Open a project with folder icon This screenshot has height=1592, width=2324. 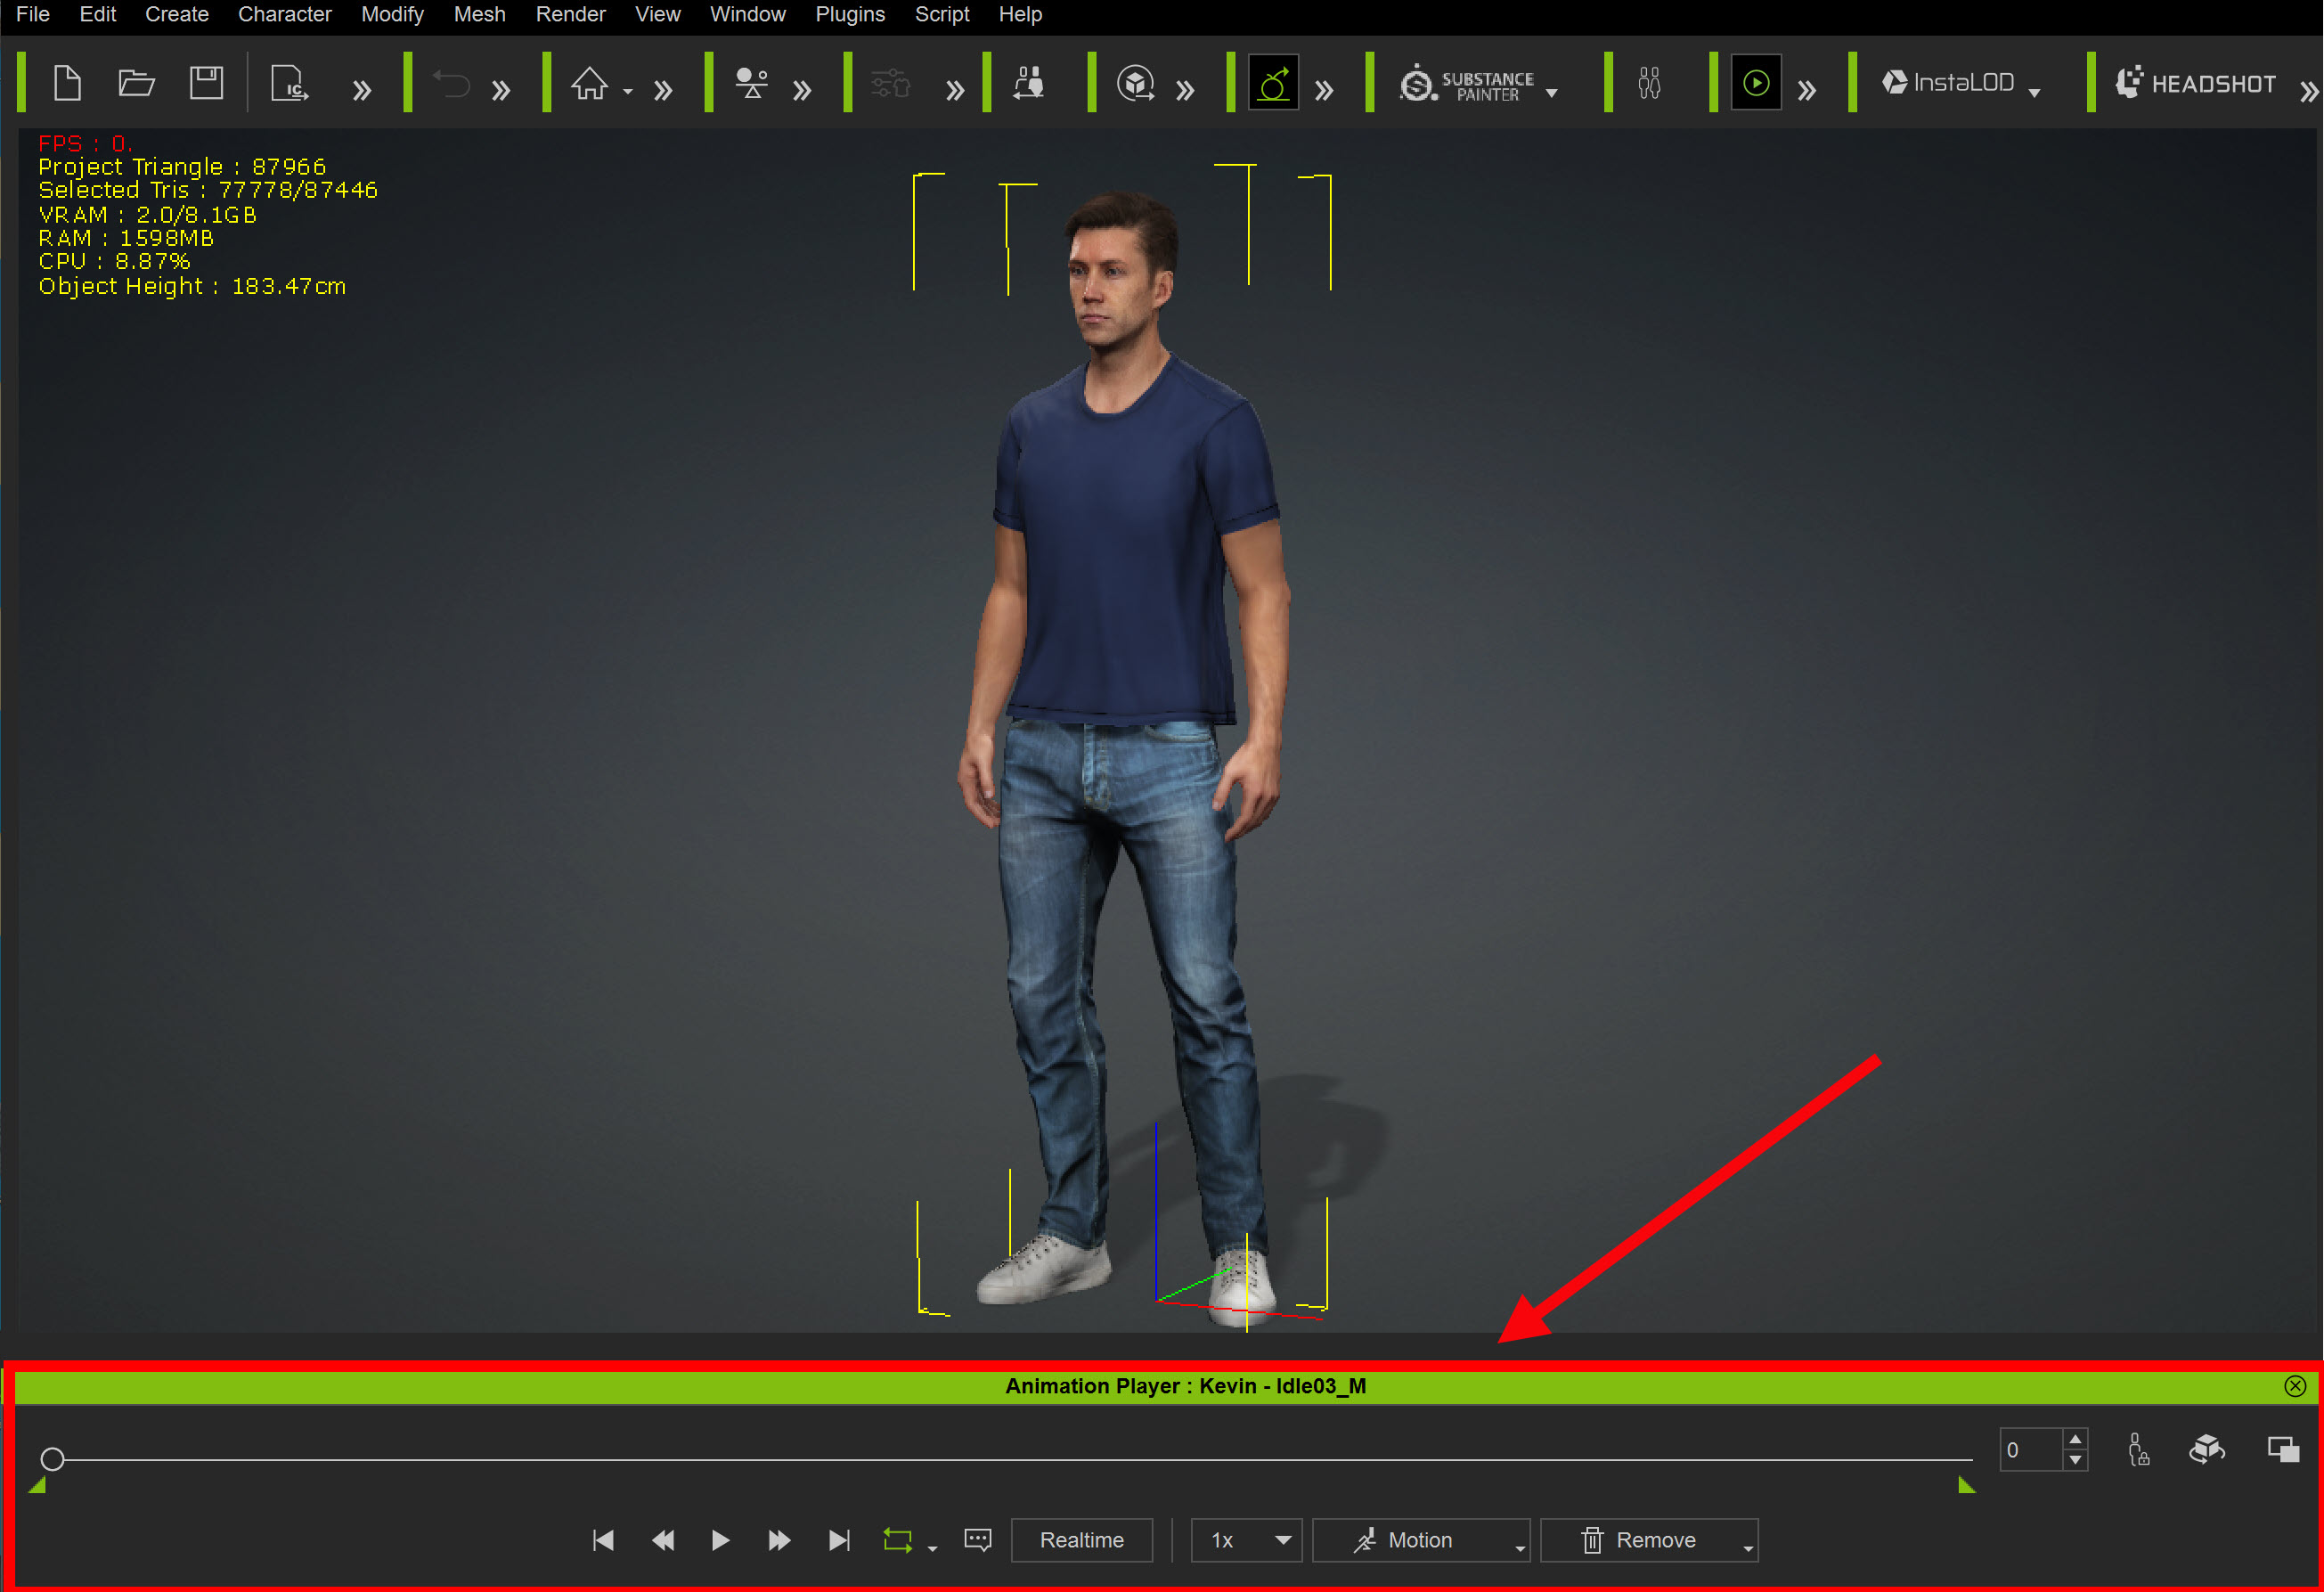[136, 83]
